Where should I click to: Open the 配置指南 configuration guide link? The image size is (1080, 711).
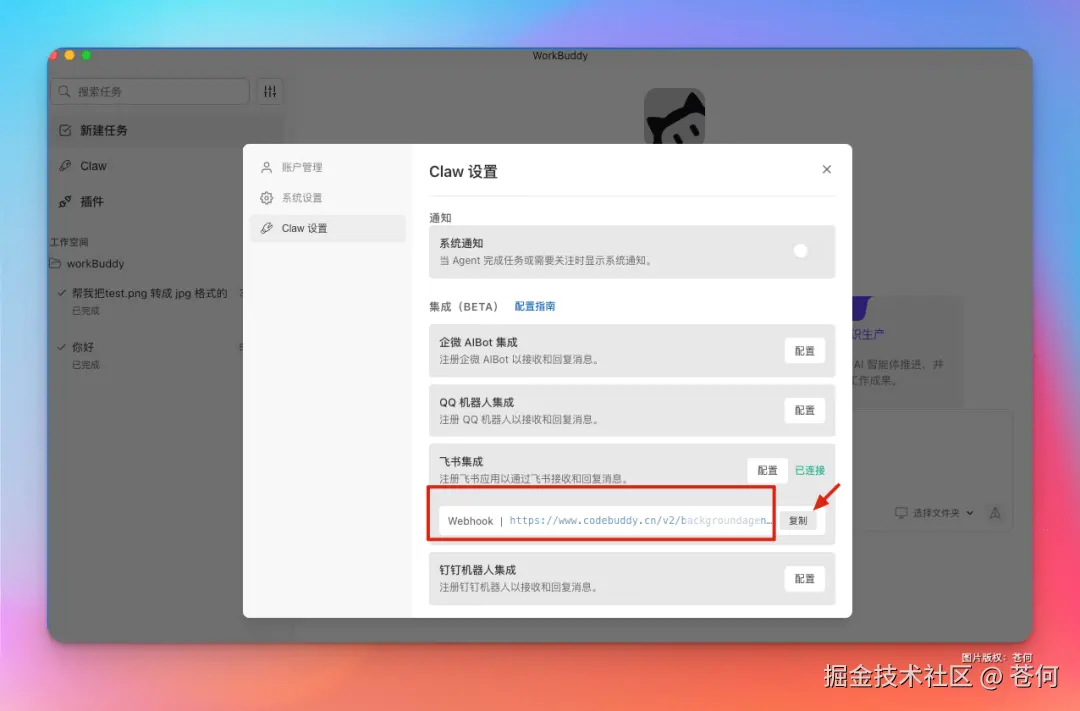click(536, 306)
